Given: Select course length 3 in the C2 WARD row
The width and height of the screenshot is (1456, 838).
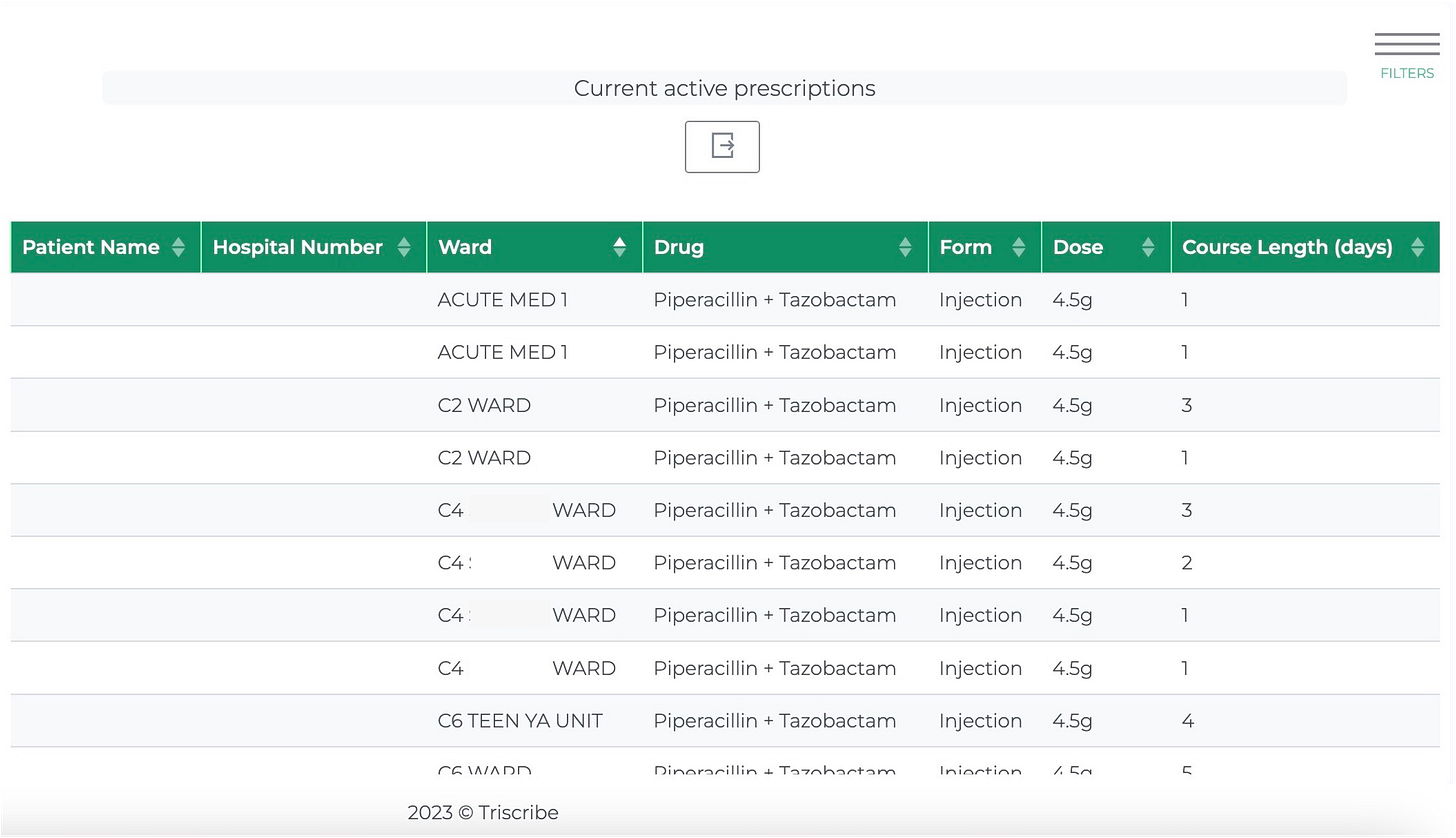Looking at the screenshot, I should click(x=1187, y=405).
